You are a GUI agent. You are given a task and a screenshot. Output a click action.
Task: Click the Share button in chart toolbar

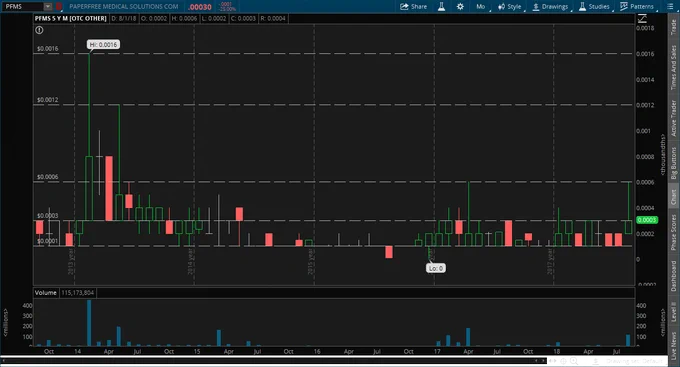coord(413,7)
